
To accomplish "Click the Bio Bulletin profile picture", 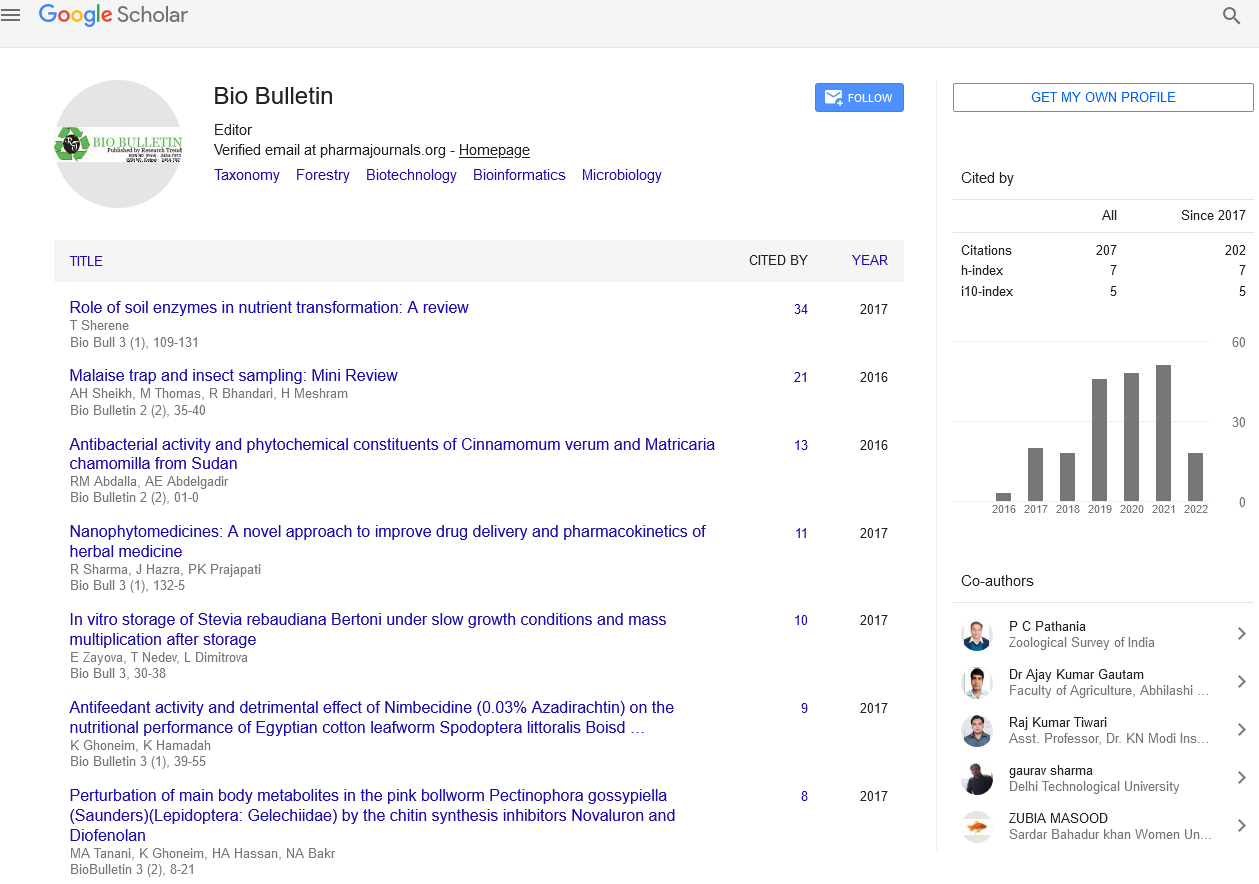I will pyautogui.click(x=118, y=144).
